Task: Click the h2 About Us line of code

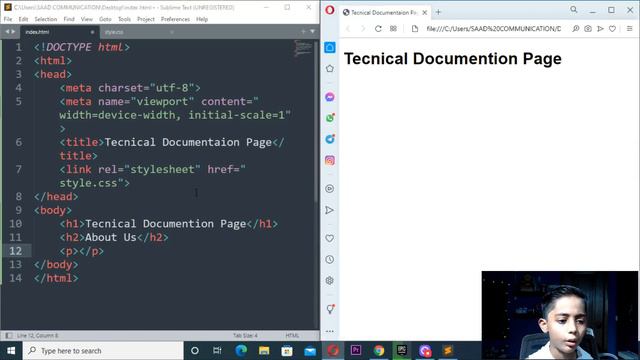Action: 114,238
